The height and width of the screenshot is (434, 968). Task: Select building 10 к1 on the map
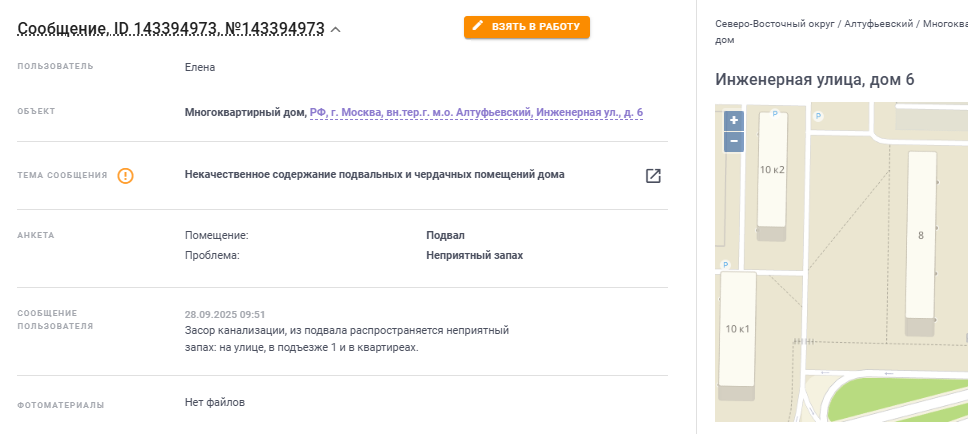tap(738, 330)
